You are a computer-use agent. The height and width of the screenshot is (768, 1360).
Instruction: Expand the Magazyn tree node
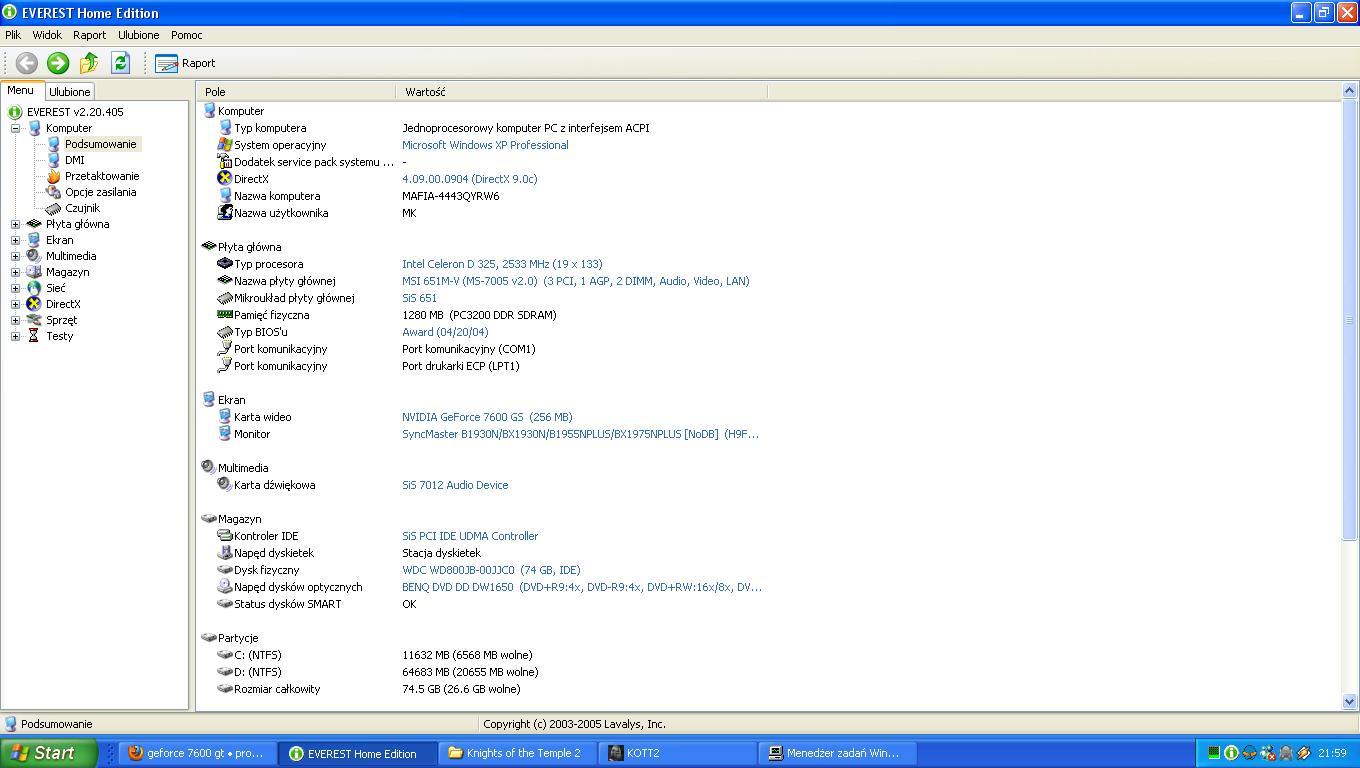click(x=16, y=272)
